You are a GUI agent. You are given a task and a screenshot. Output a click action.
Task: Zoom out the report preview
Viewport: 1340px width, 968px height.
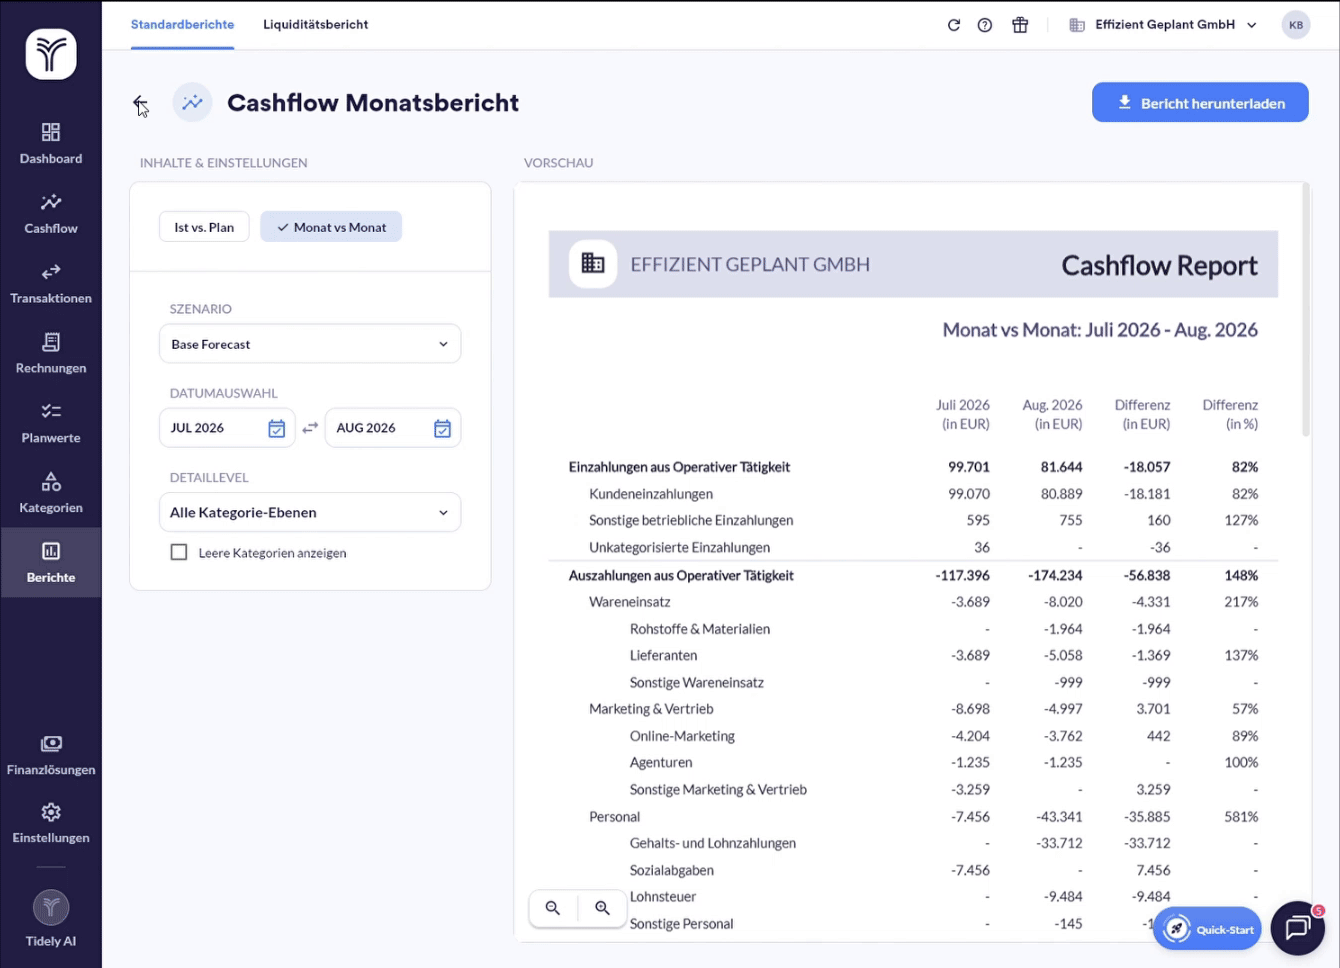[x=553, y=908]
